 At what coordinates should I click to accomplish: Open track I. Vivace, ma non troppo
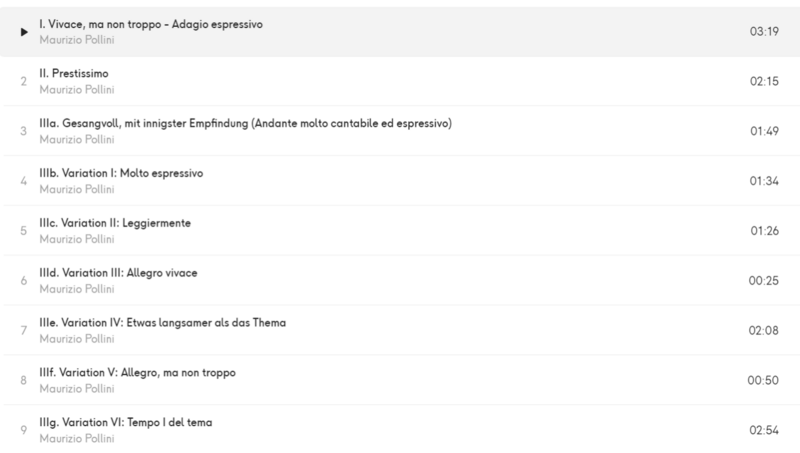(151, 24)
